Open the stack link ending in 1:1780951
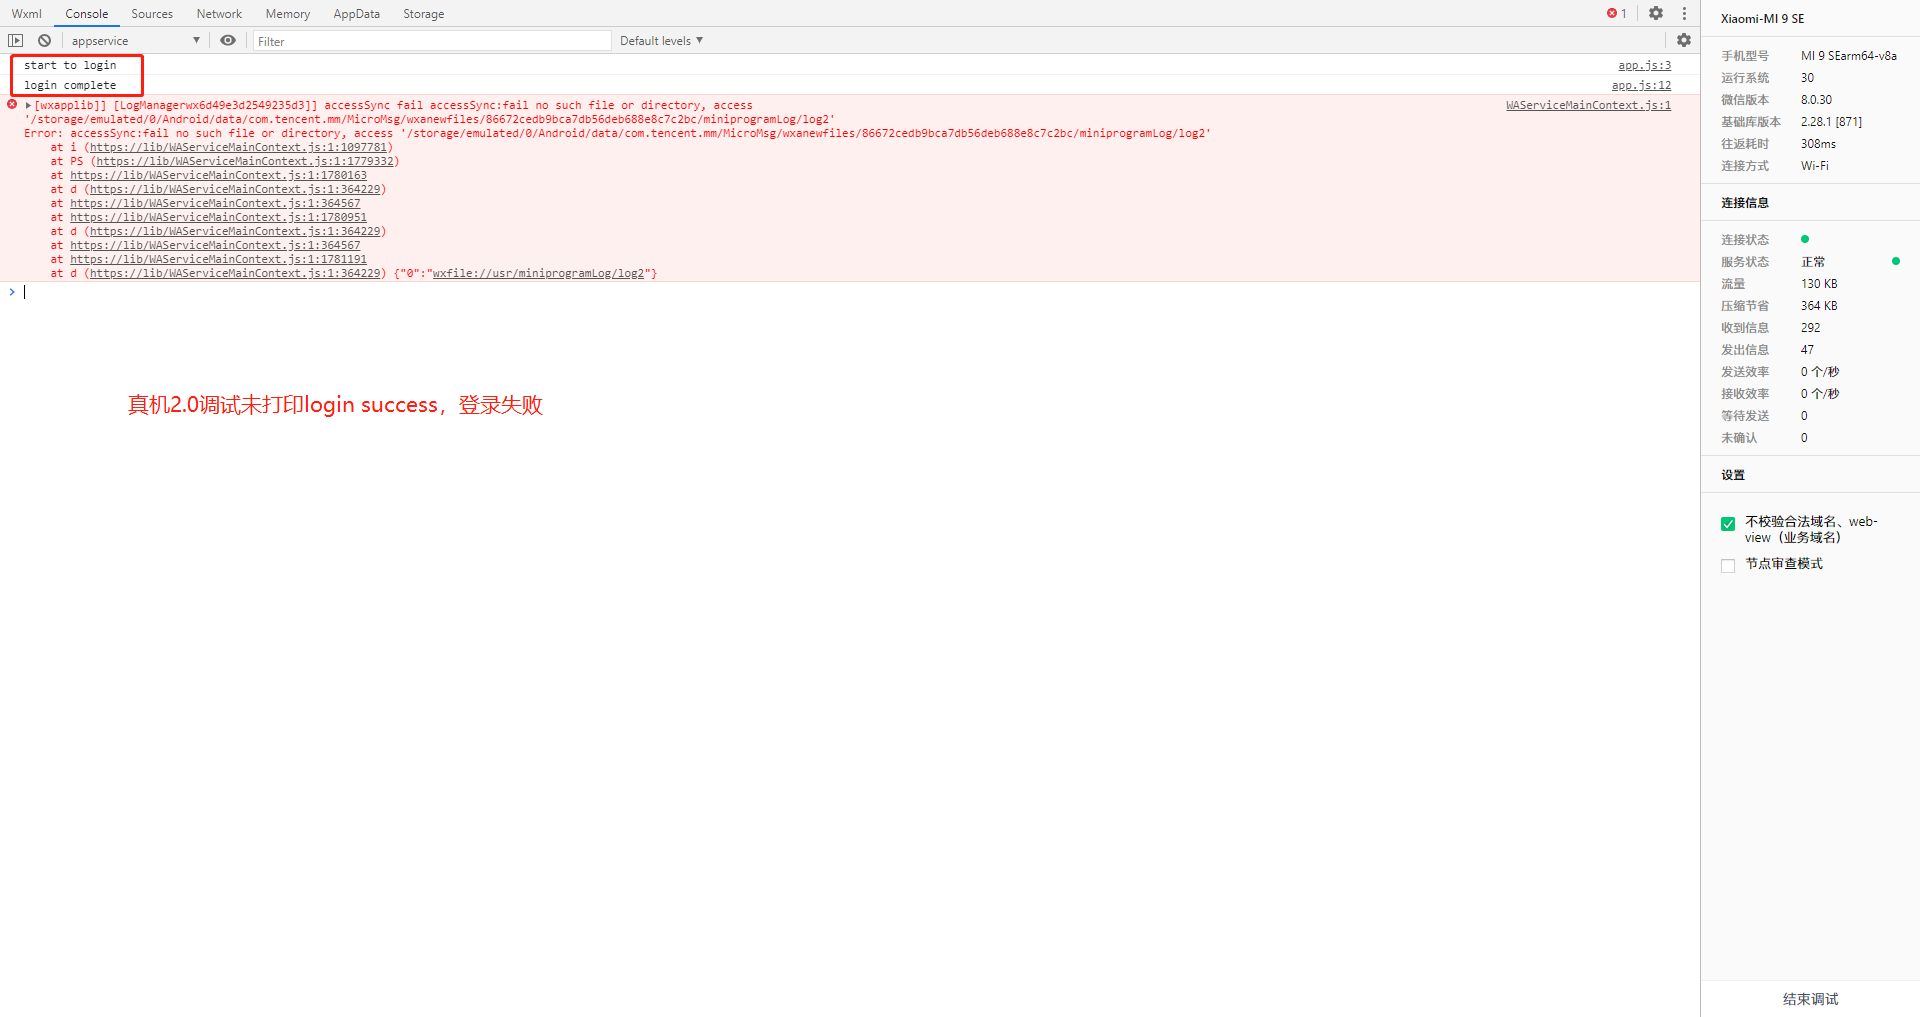The width and height of the screenshot is (1920, 1017). [218, 217]
